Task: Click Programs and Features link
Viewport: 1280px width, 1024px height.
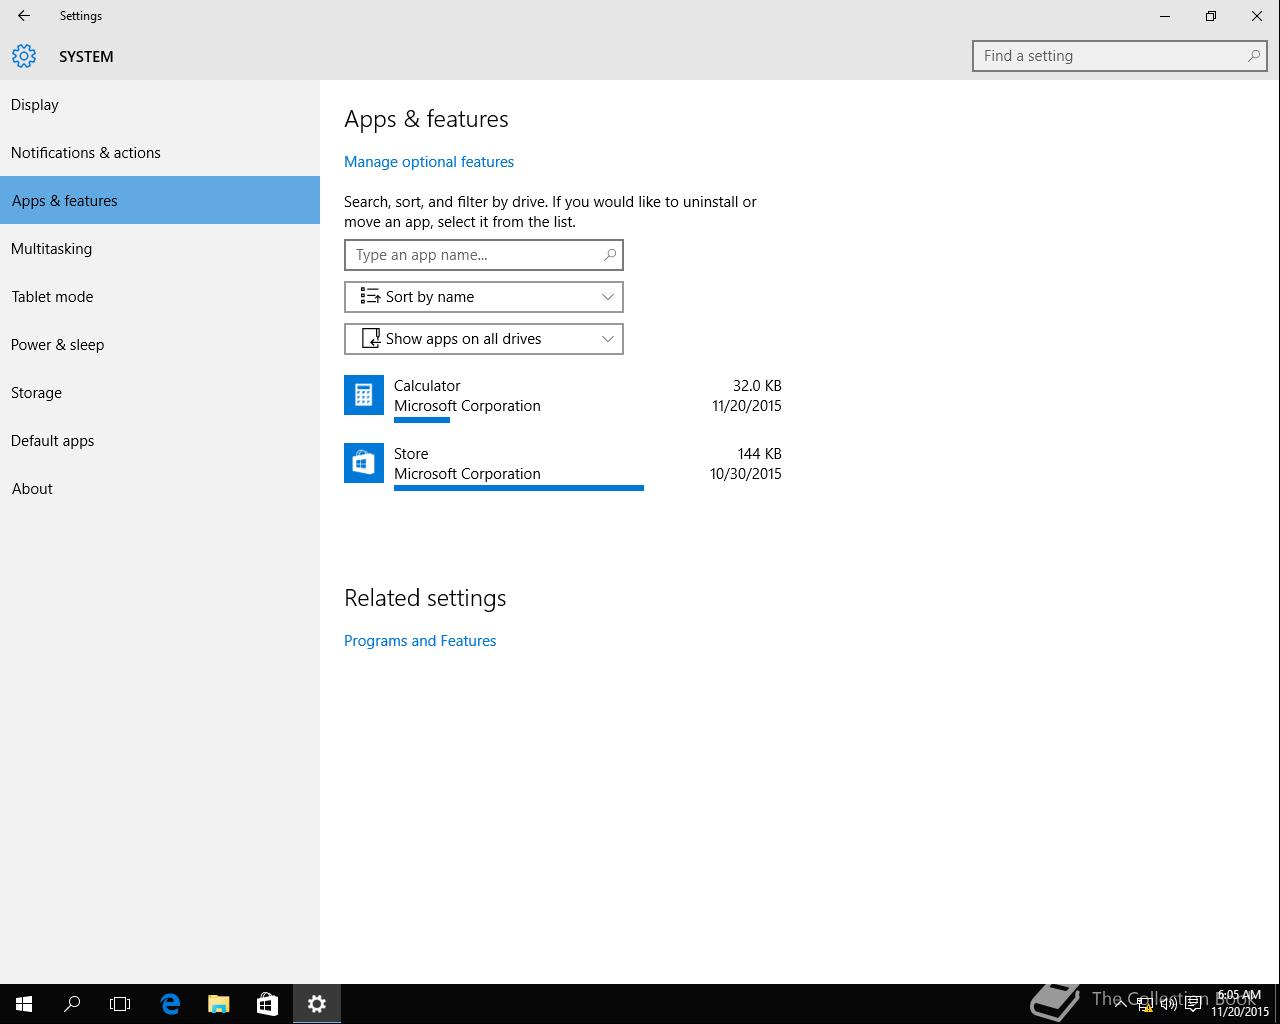Action: coord(420,641)
